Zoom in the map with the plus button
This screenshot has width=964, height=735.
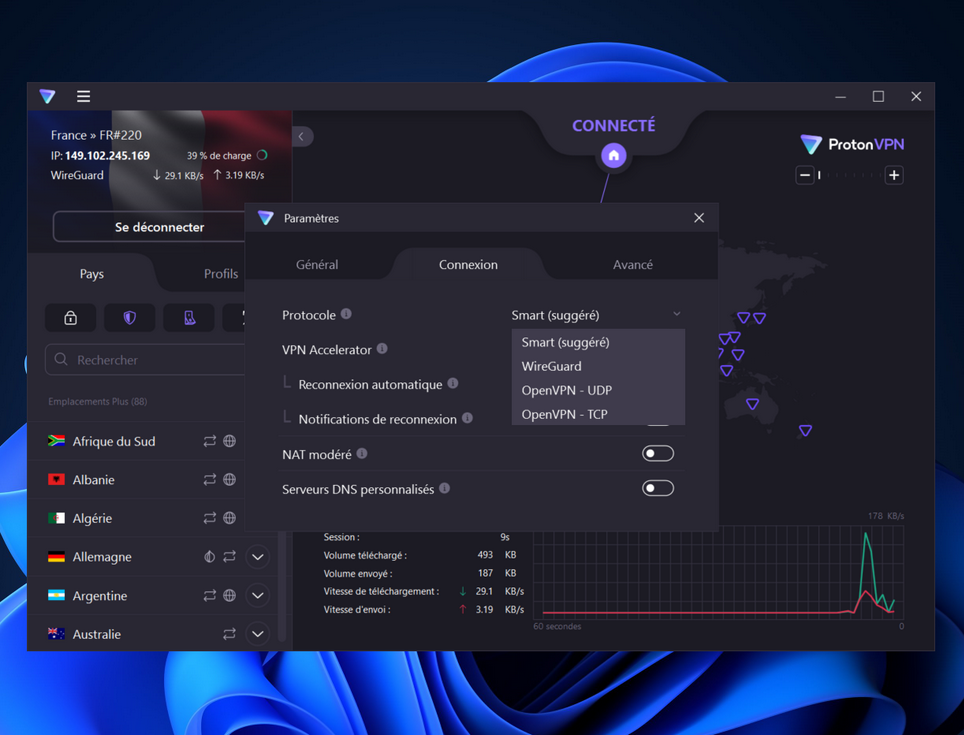(894, 175)
